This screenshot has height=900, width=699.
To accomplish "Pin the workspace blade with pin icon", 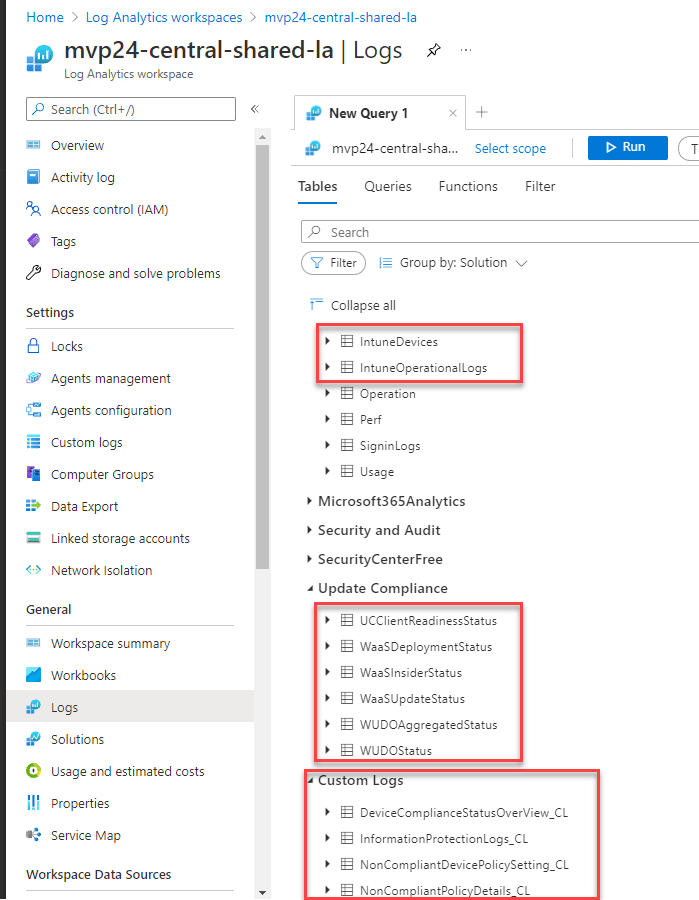I will click(433, 51).
